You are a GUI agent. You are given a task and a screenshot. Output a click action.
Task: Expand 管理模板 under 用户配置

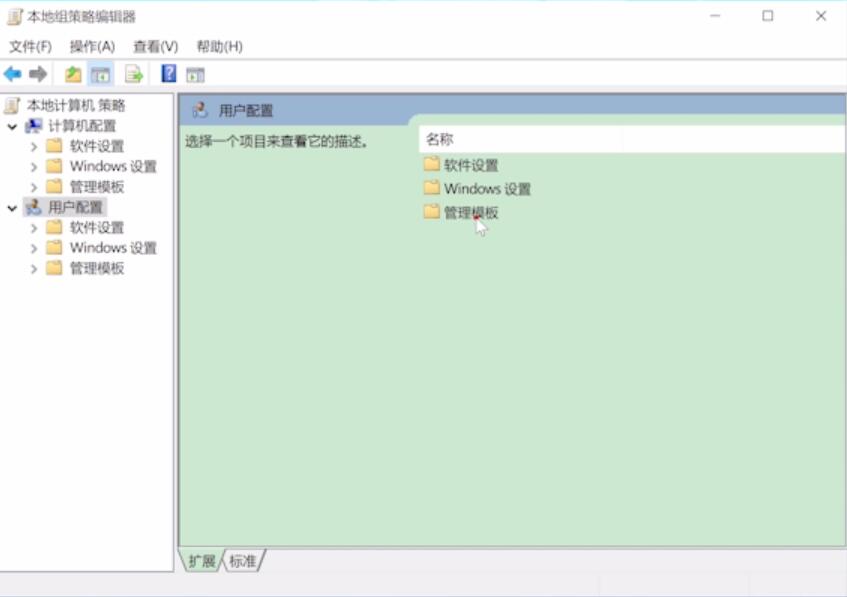pyautogui.click(x=33, y=269)
